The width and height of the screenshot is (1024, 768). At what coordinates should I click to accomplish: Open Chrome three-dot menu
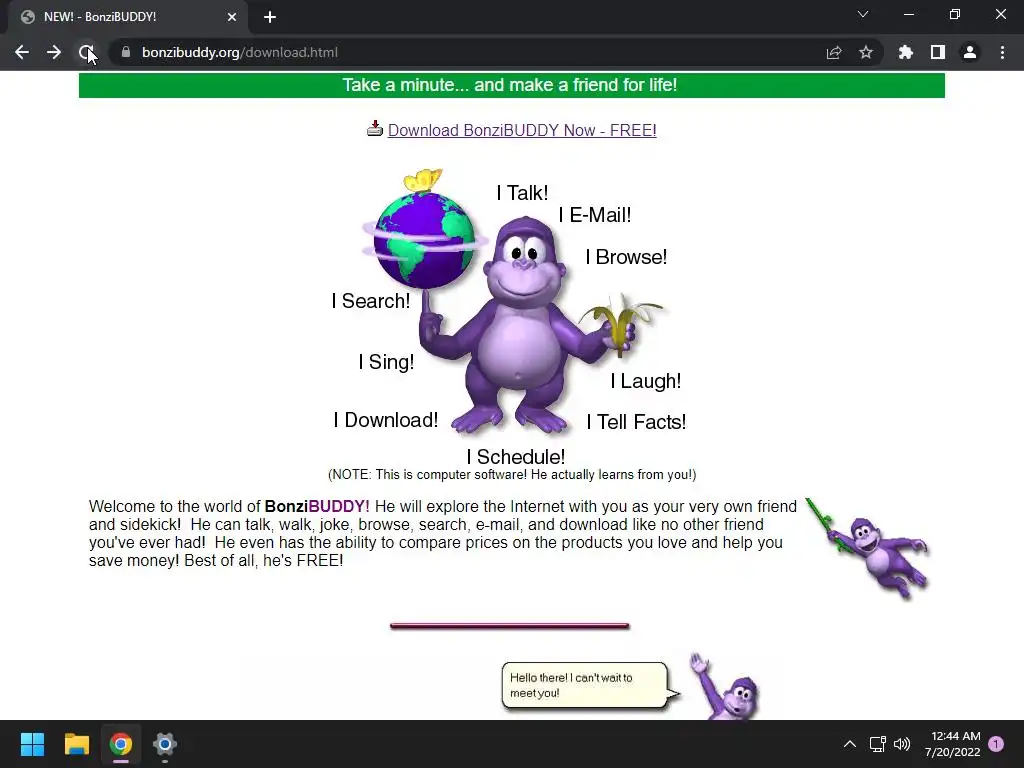[1002, 52]
